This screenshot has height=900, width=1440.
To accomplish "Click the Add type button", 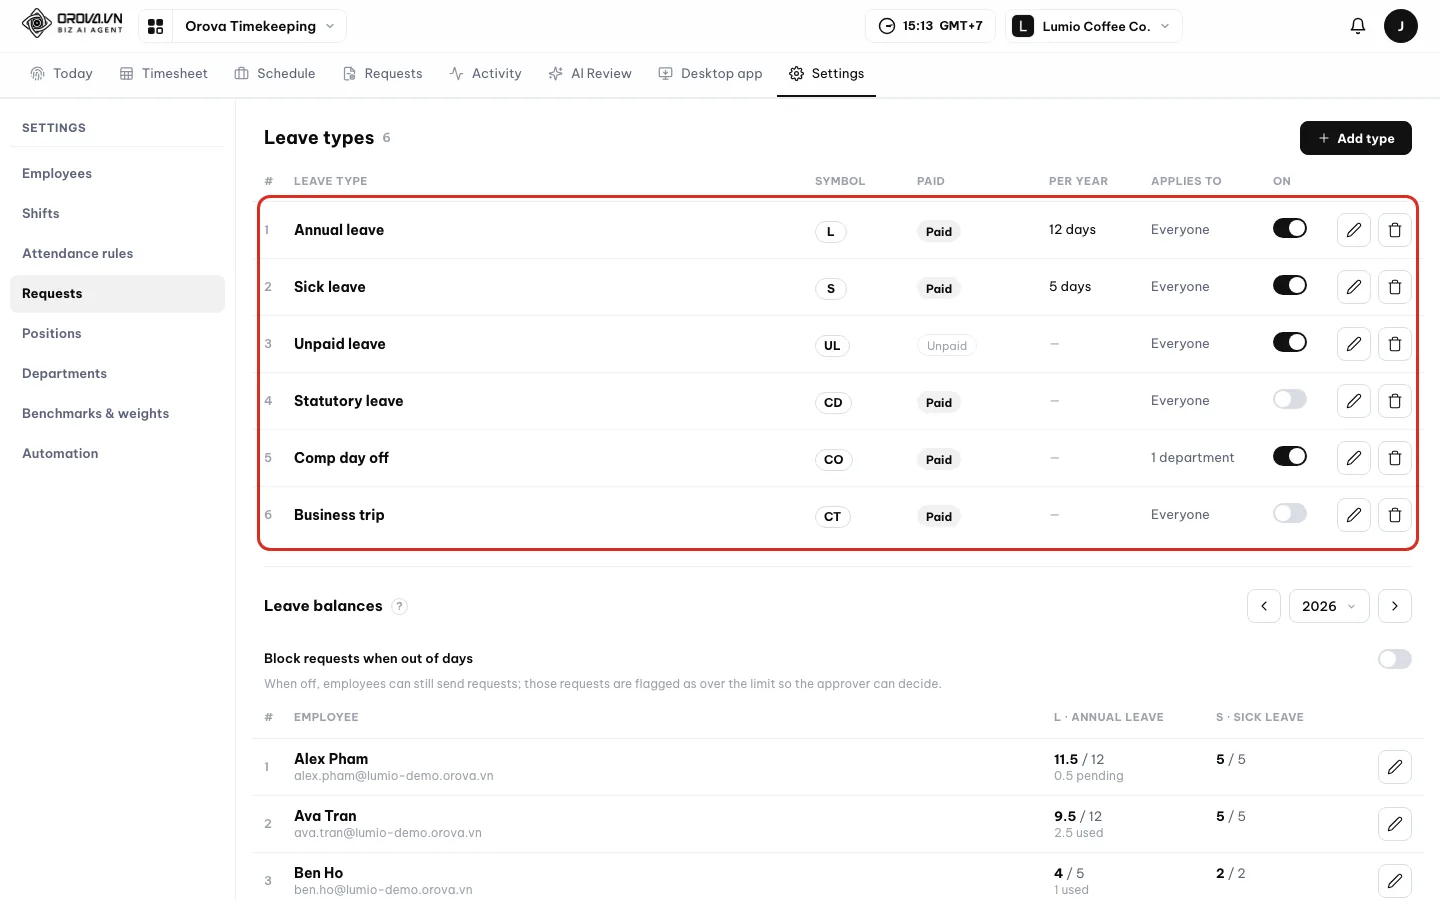I will click(x=1356, y=138).
